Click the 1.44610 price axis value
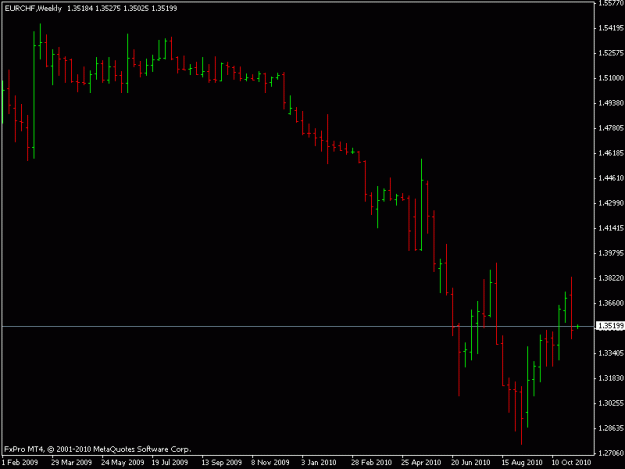Viewport: 625px width, 469px height. [611, 178]
